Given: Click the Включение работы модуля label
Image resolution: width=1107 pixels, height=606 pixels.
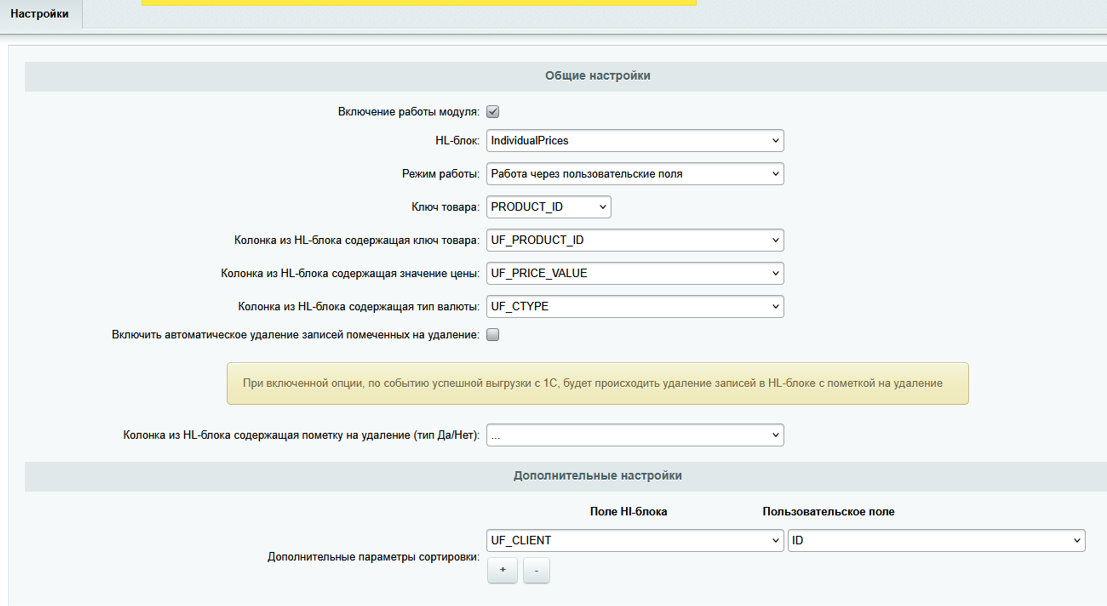Looking at the screenshot, I should 408,112.
